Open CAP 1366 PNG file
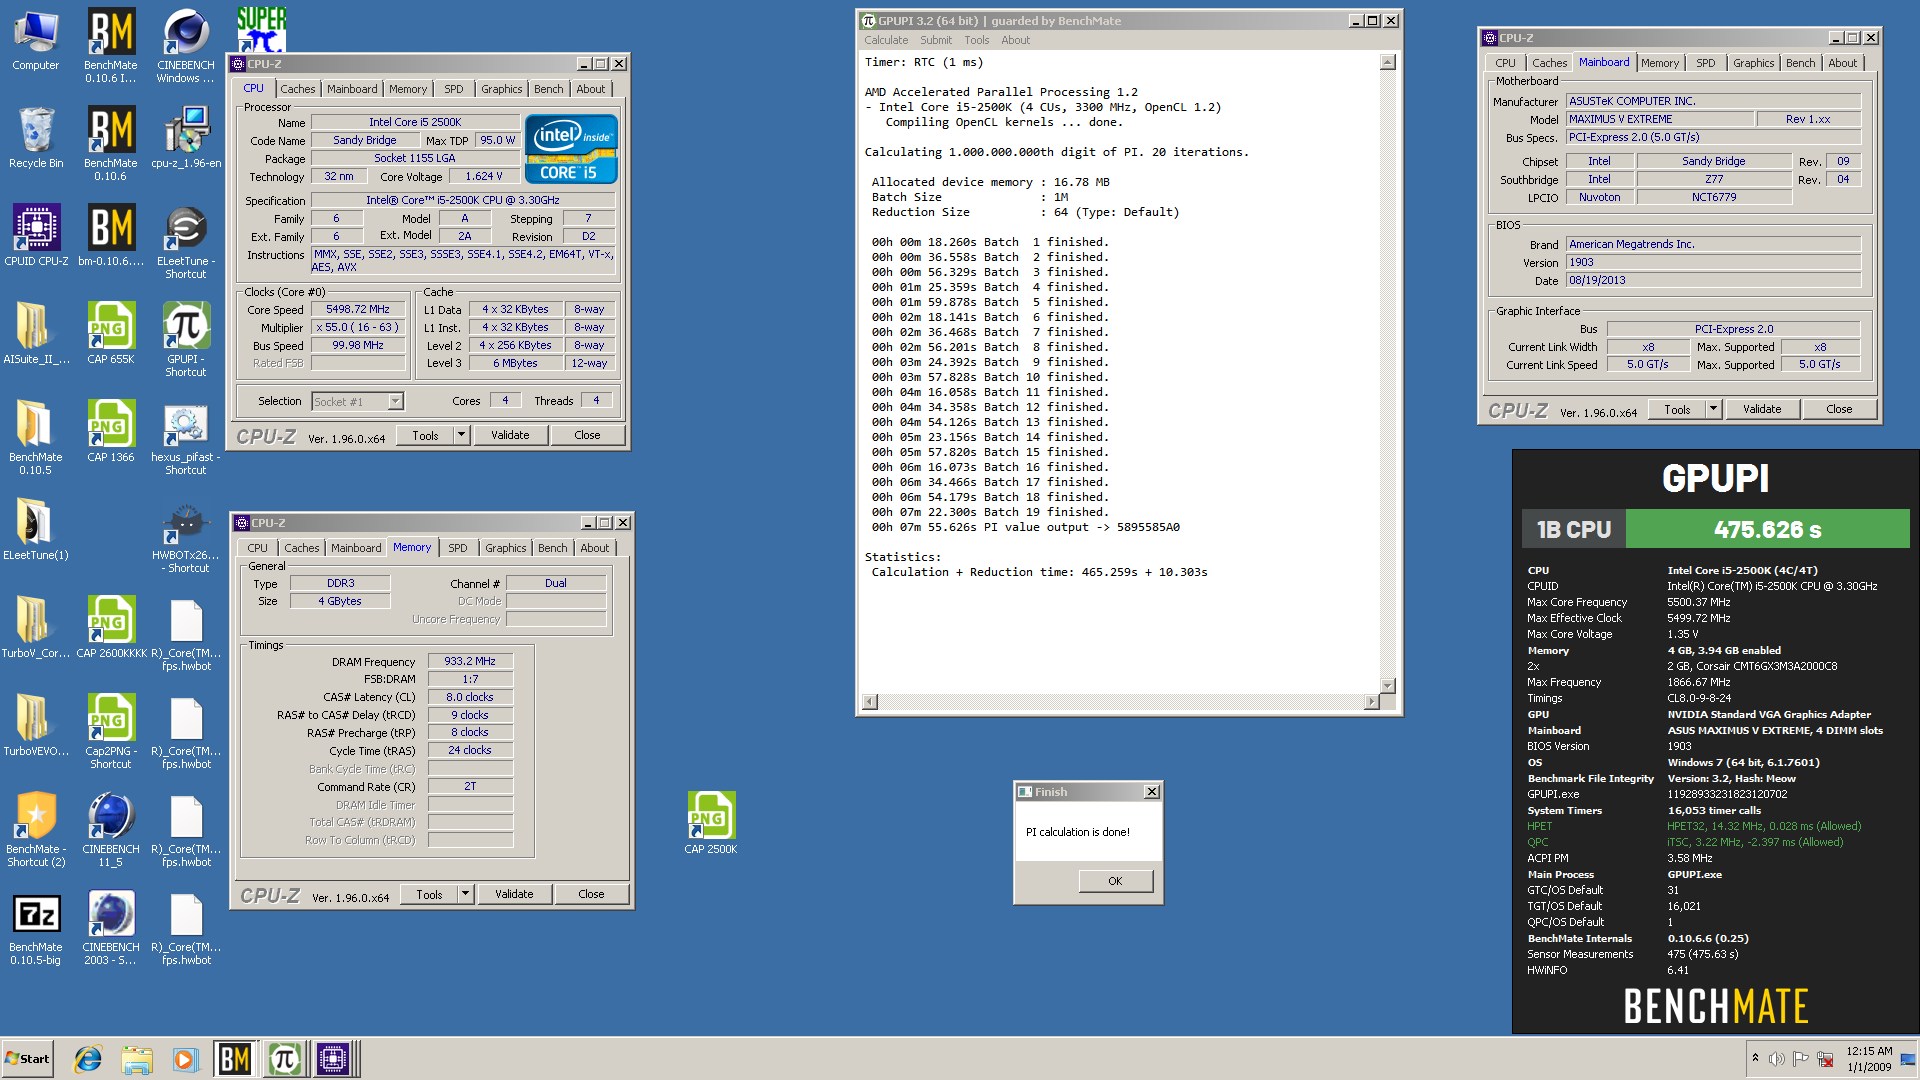Image resolution: width=1920 pixels, height=1080 pixels. click(111, 431)
